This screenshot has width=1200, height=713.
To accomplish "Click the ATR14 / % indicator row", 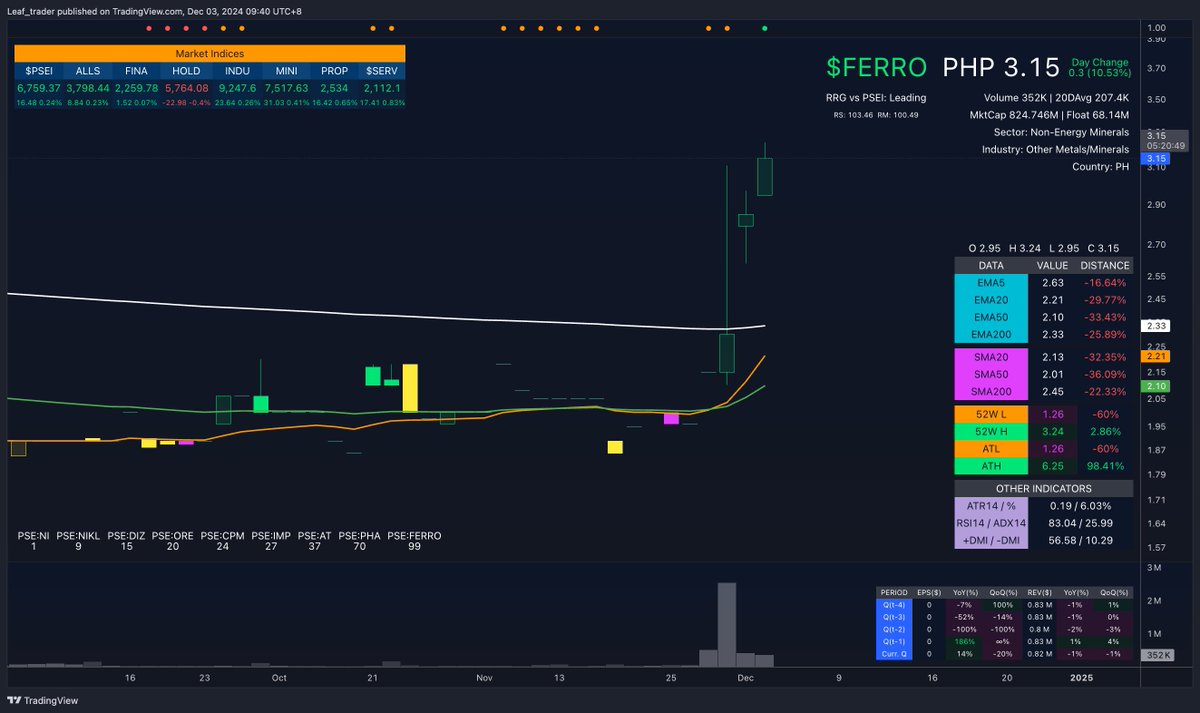I will [1044, 506].
